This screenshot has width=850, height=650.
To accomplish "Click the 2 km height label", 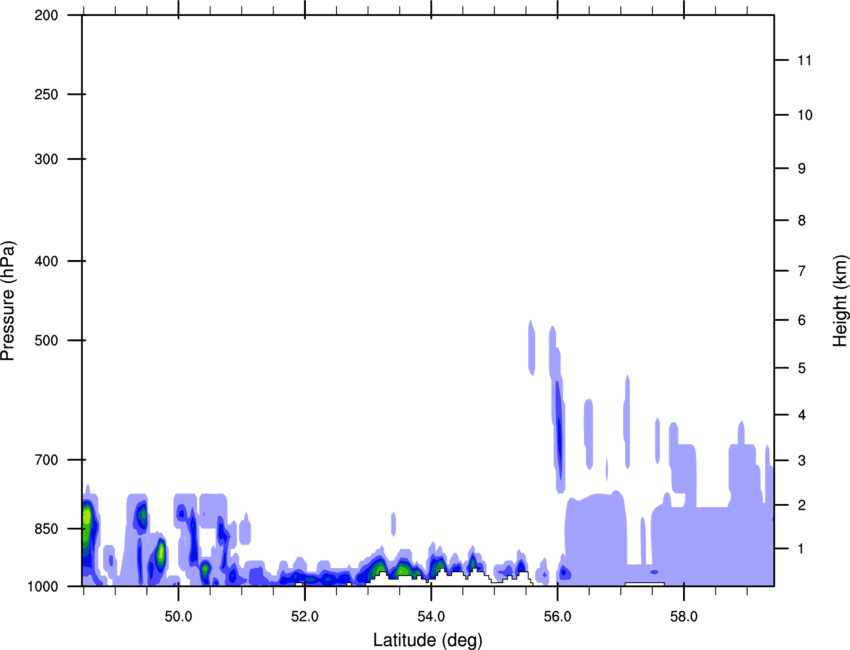I will (x=802, y=505).
